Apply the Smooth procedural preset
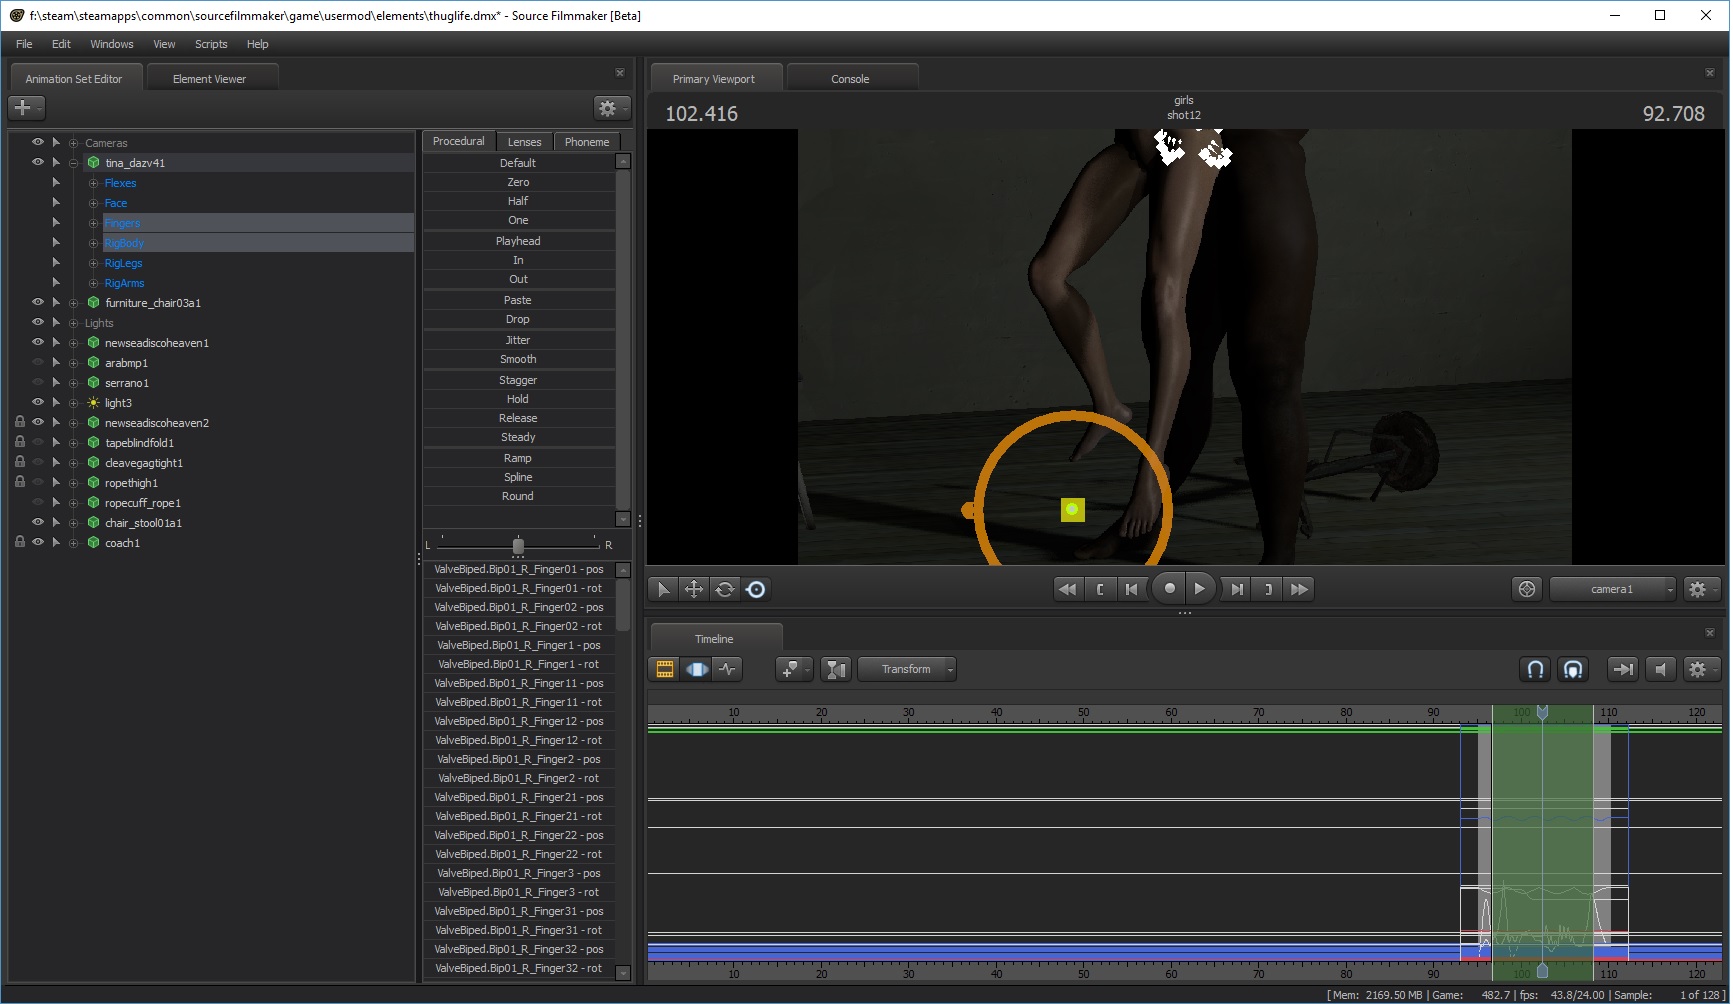 point(518,359)
